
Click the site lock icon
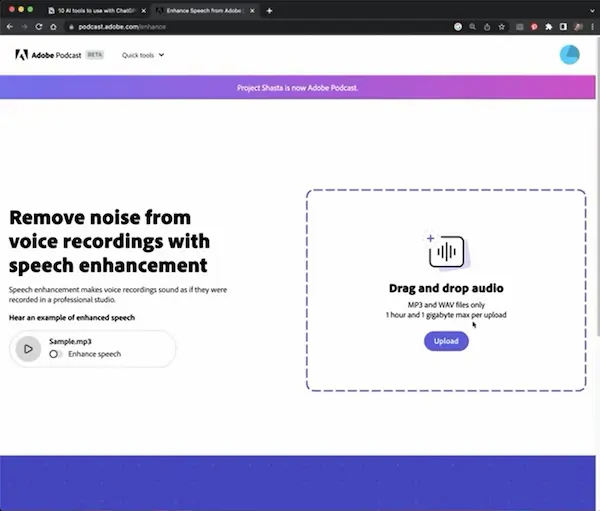(71, 27)
